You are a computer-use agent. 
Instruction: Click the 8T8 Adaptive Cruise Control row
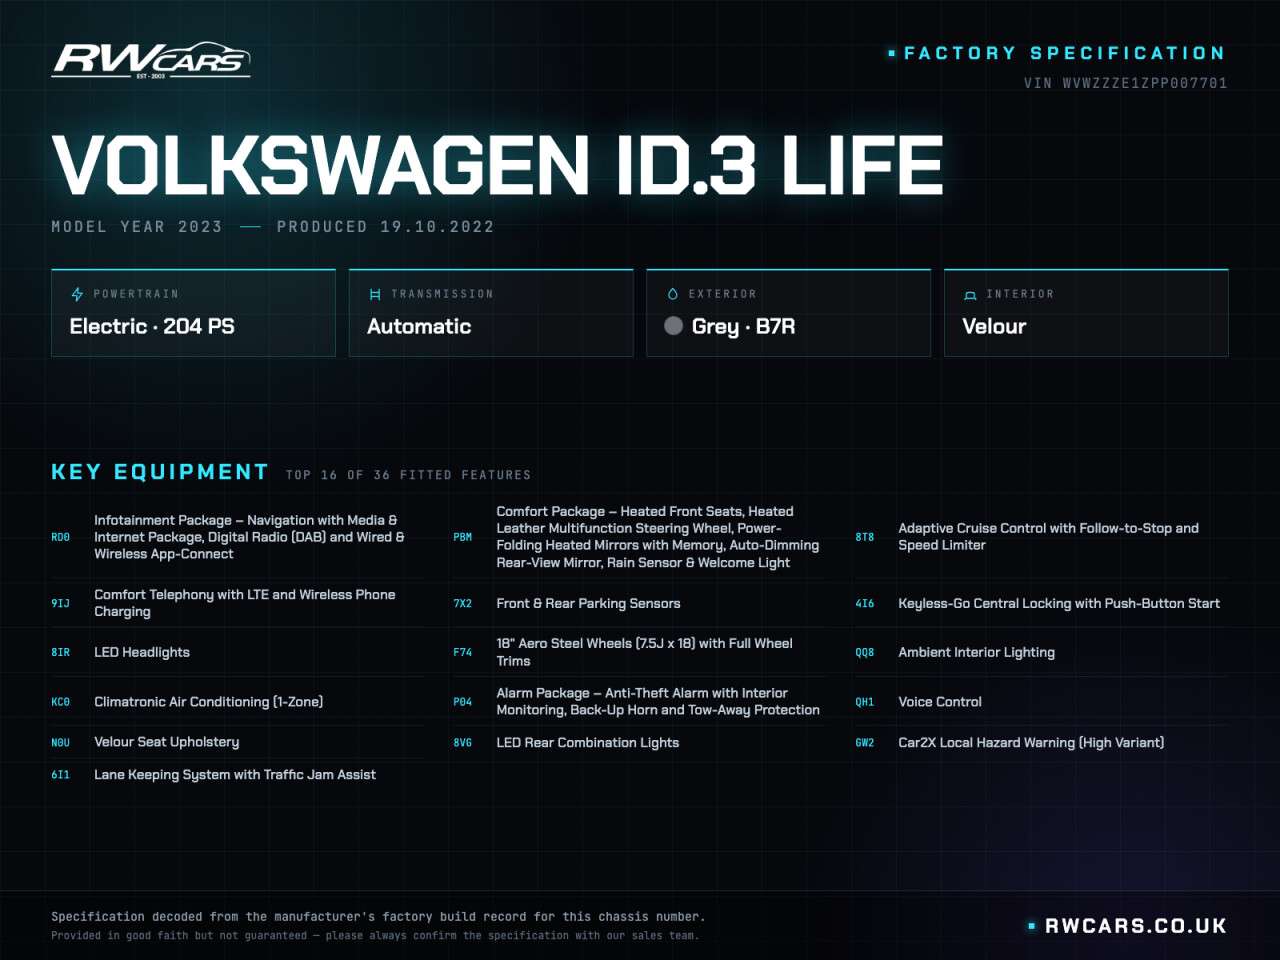[1041, 537]
